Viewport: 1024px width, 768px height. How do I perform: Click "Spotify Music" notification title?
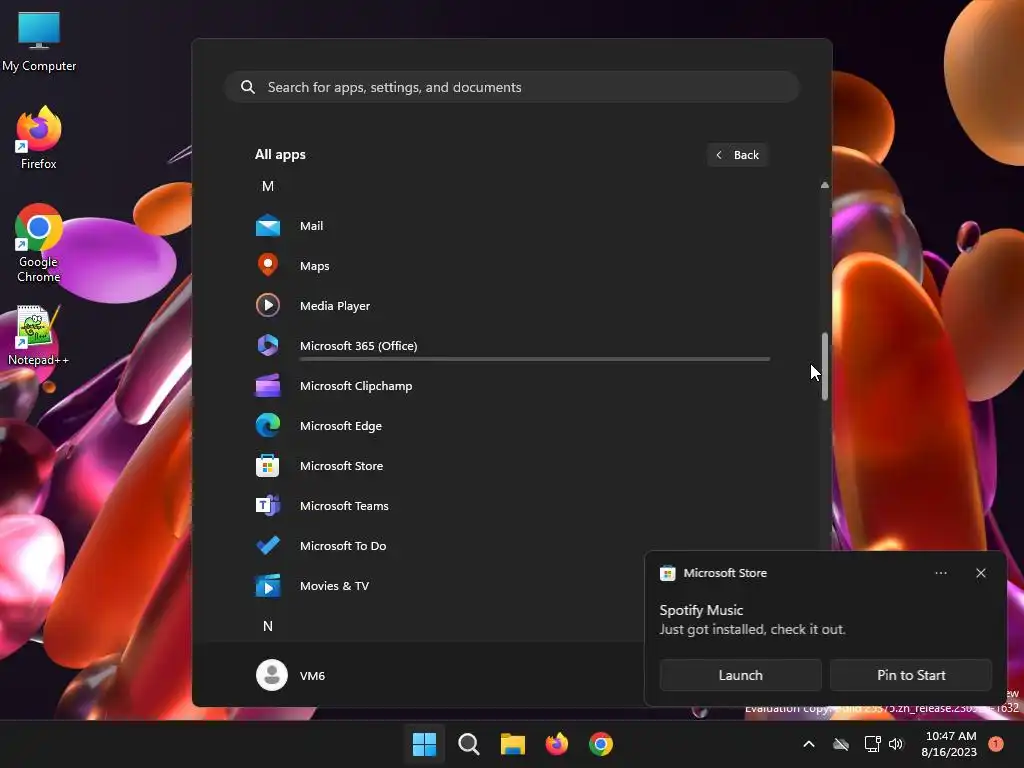point(701,610)
